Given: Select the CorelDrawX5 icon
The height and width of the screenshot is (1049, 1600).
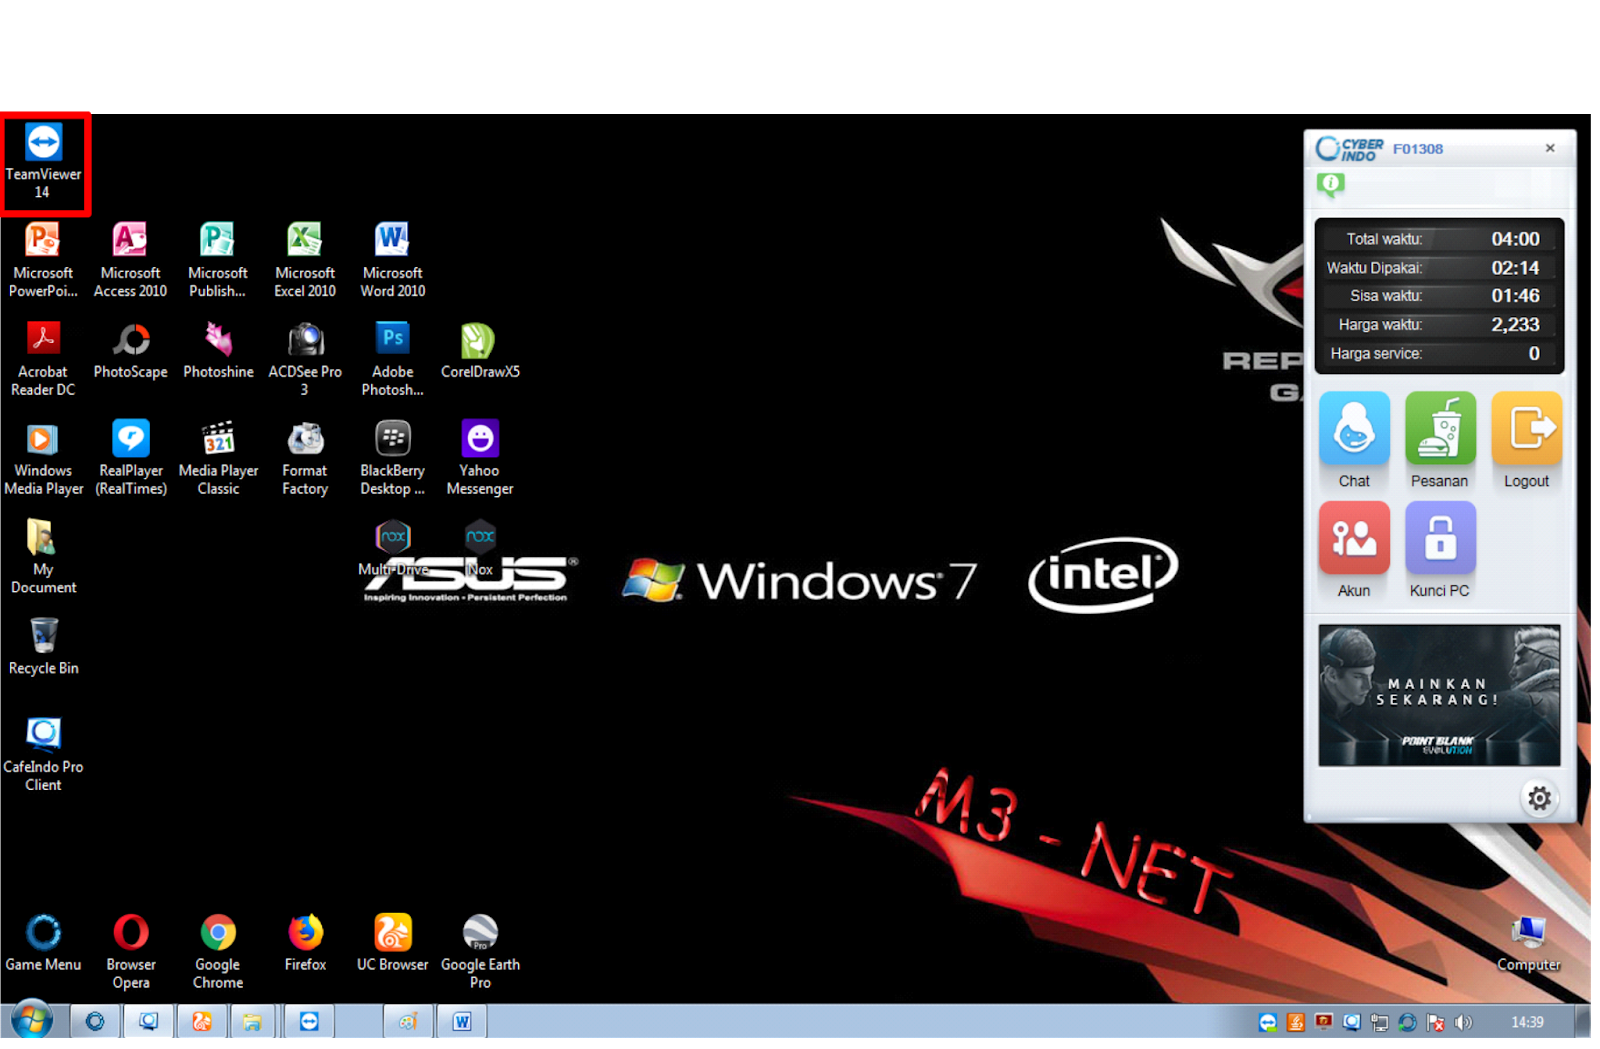Looking at the screenshot, I should point(480,351).
